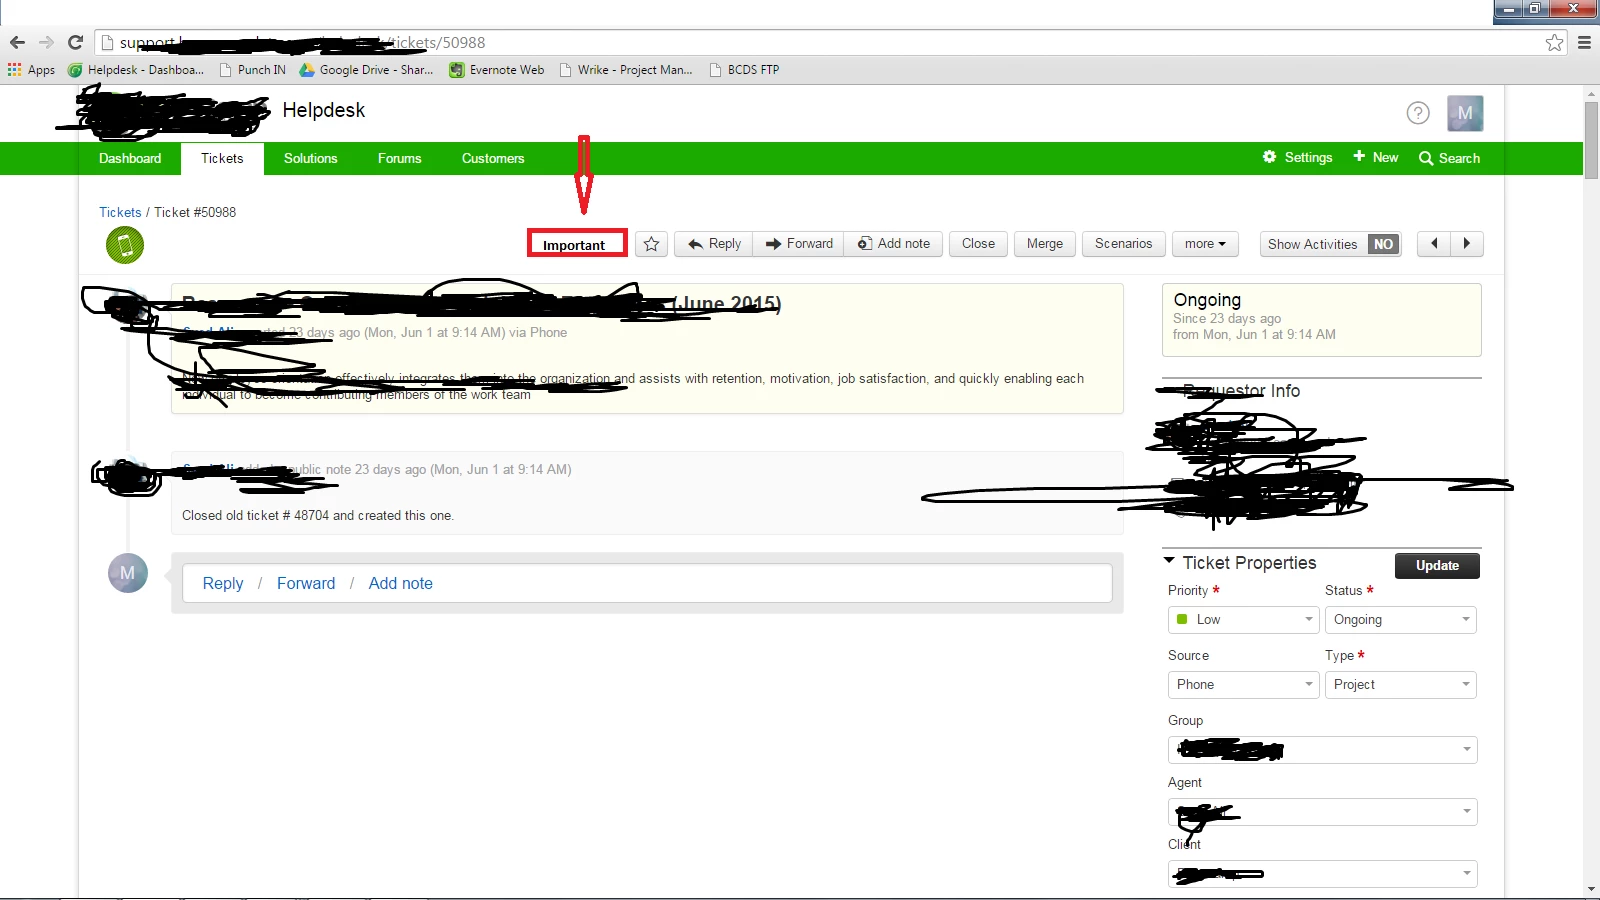Click the green phone source icon
Image resolution: width=1600 pixels, height=900 pixels.
(125, 245)
